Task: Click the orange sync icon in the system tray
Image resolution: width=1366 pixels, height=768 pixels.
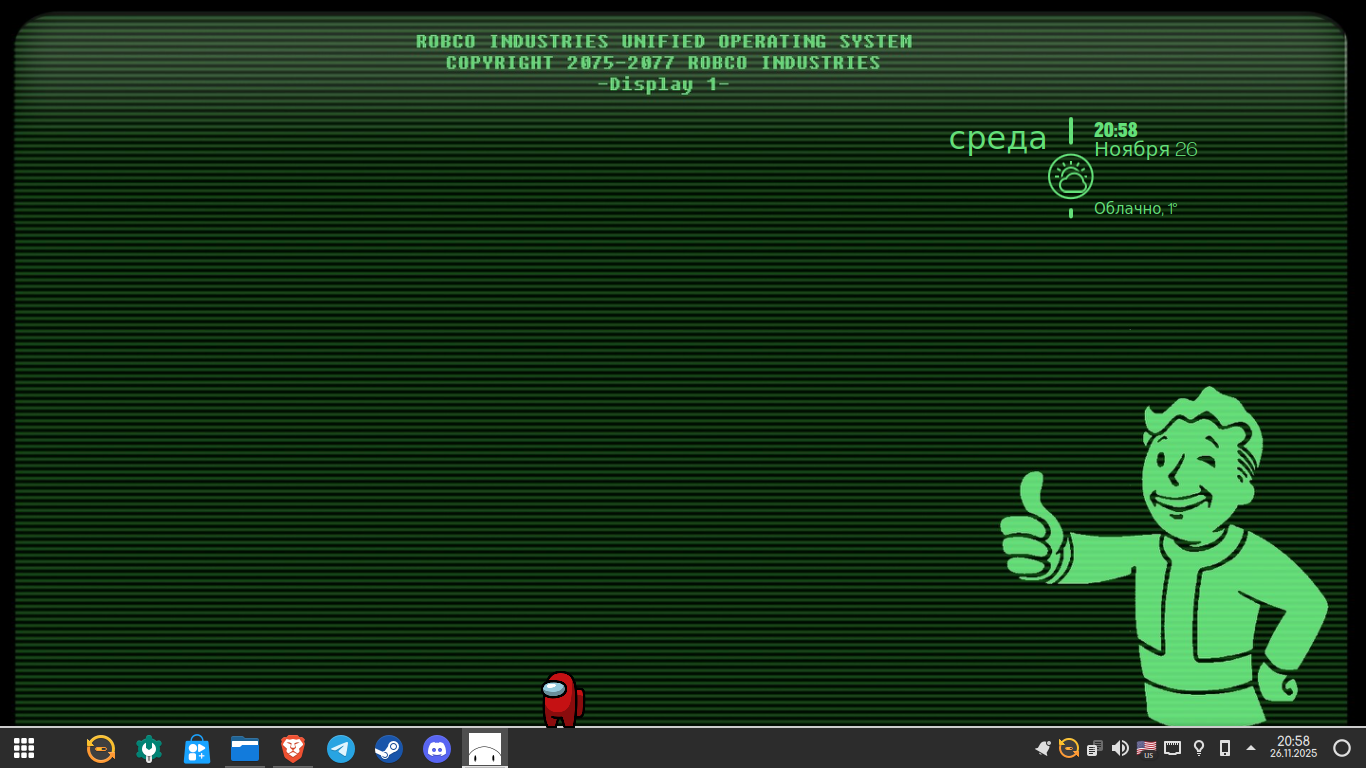Action: pos(1069,748)
